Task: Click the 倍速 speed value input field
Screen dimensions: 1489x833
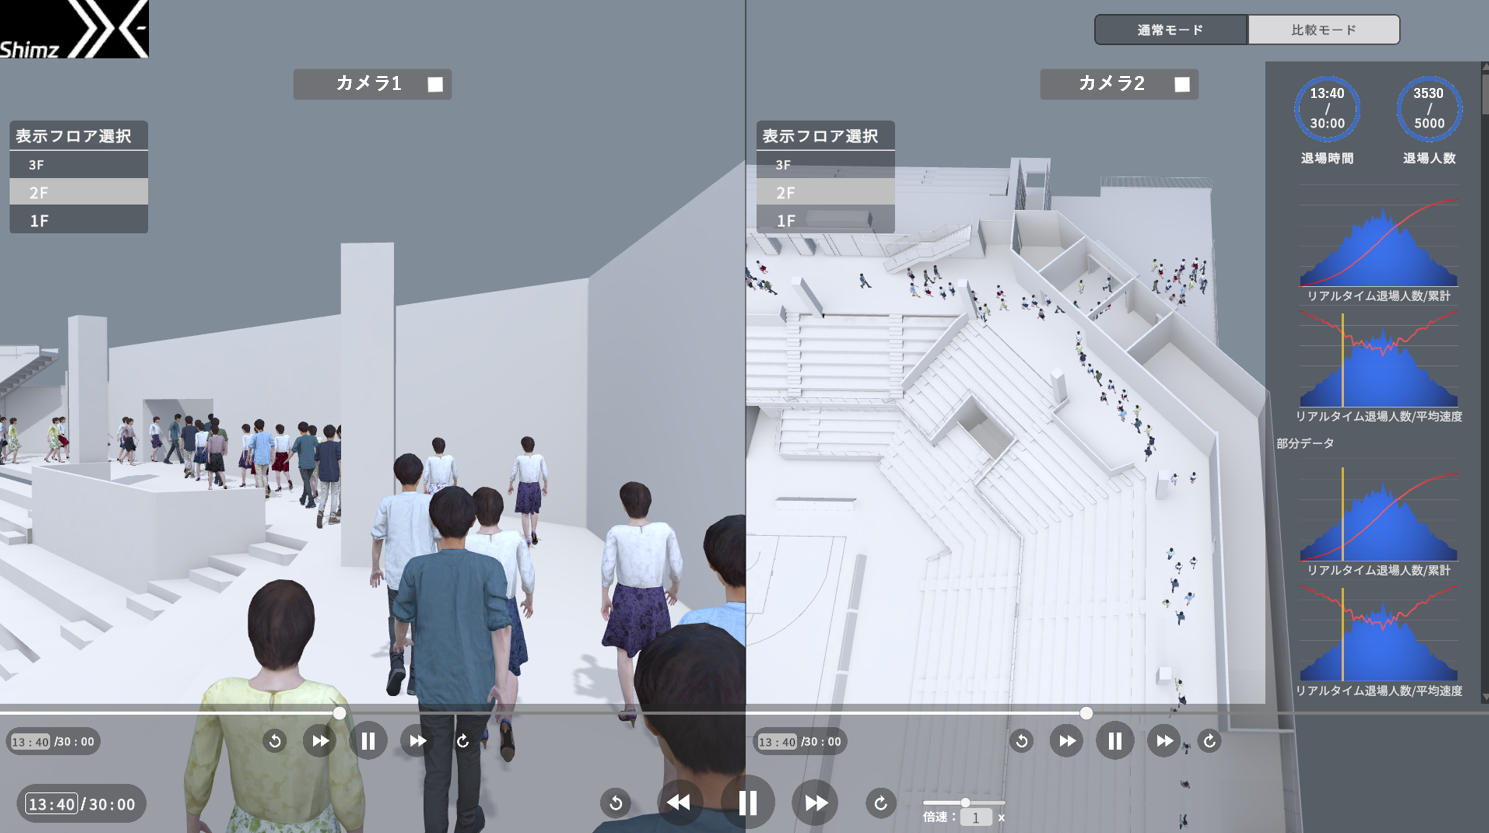Action: [976, 818]
